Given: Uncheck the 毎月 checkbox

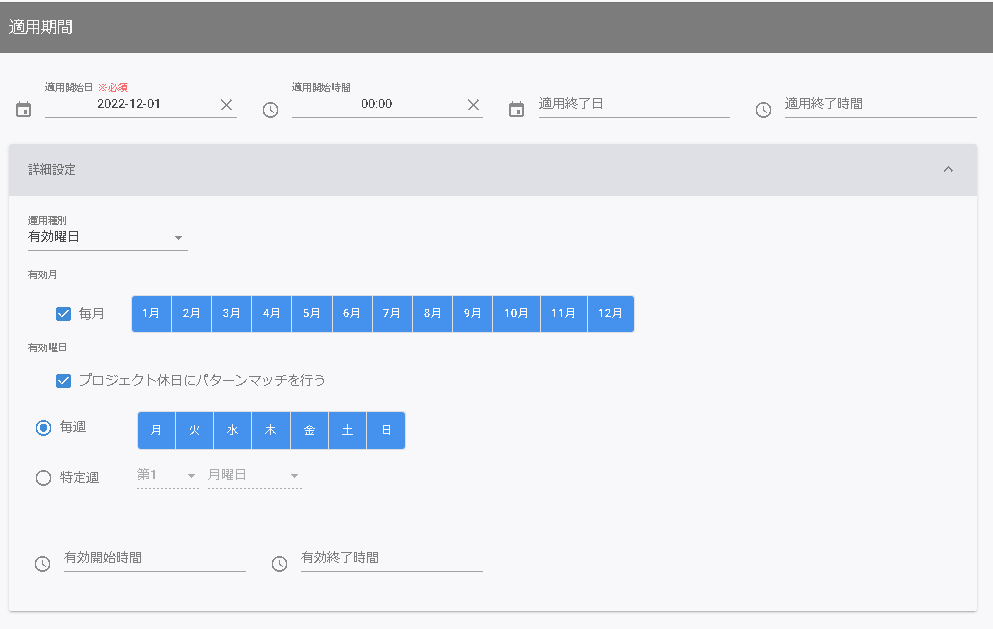Looking at the screenshot, I should (64, 314).
